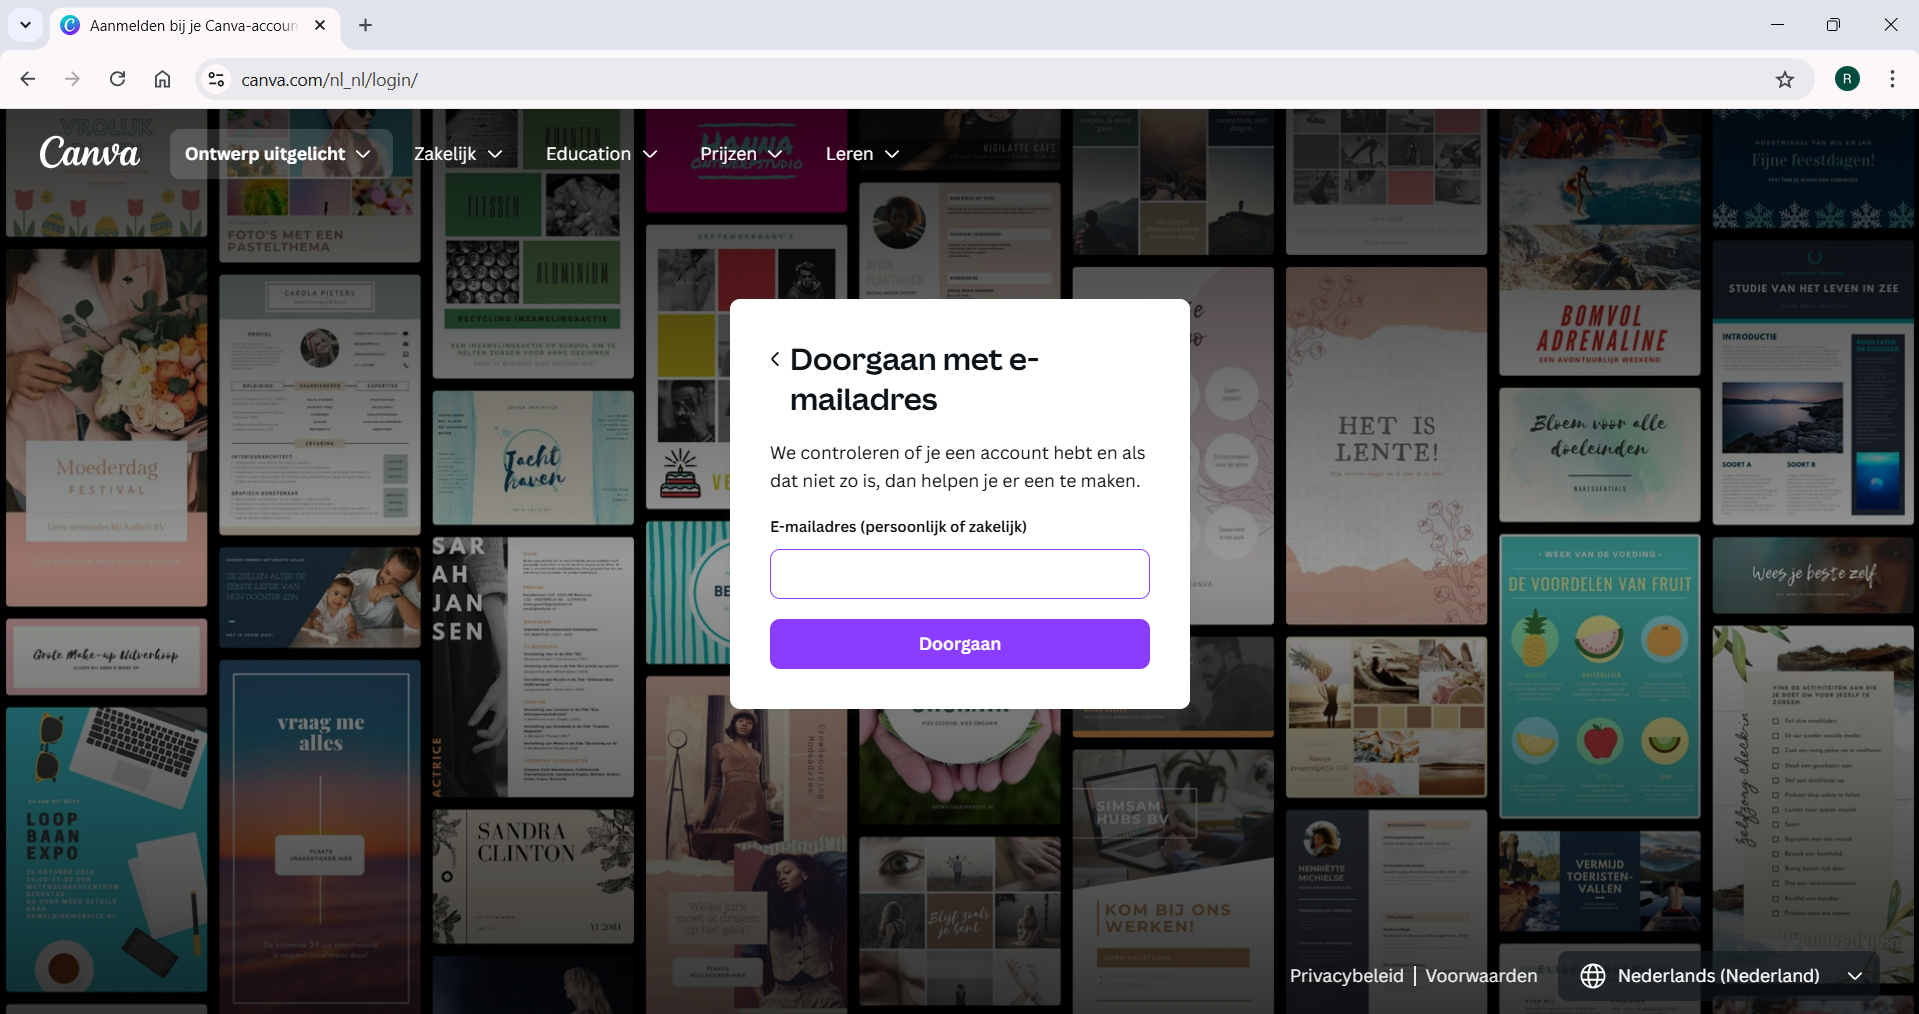The height and width of the screenshot is (1014, 1919).
Task: Open the Chrome profile avatar
Action: pyautogui.click(x=1846, y=79)
